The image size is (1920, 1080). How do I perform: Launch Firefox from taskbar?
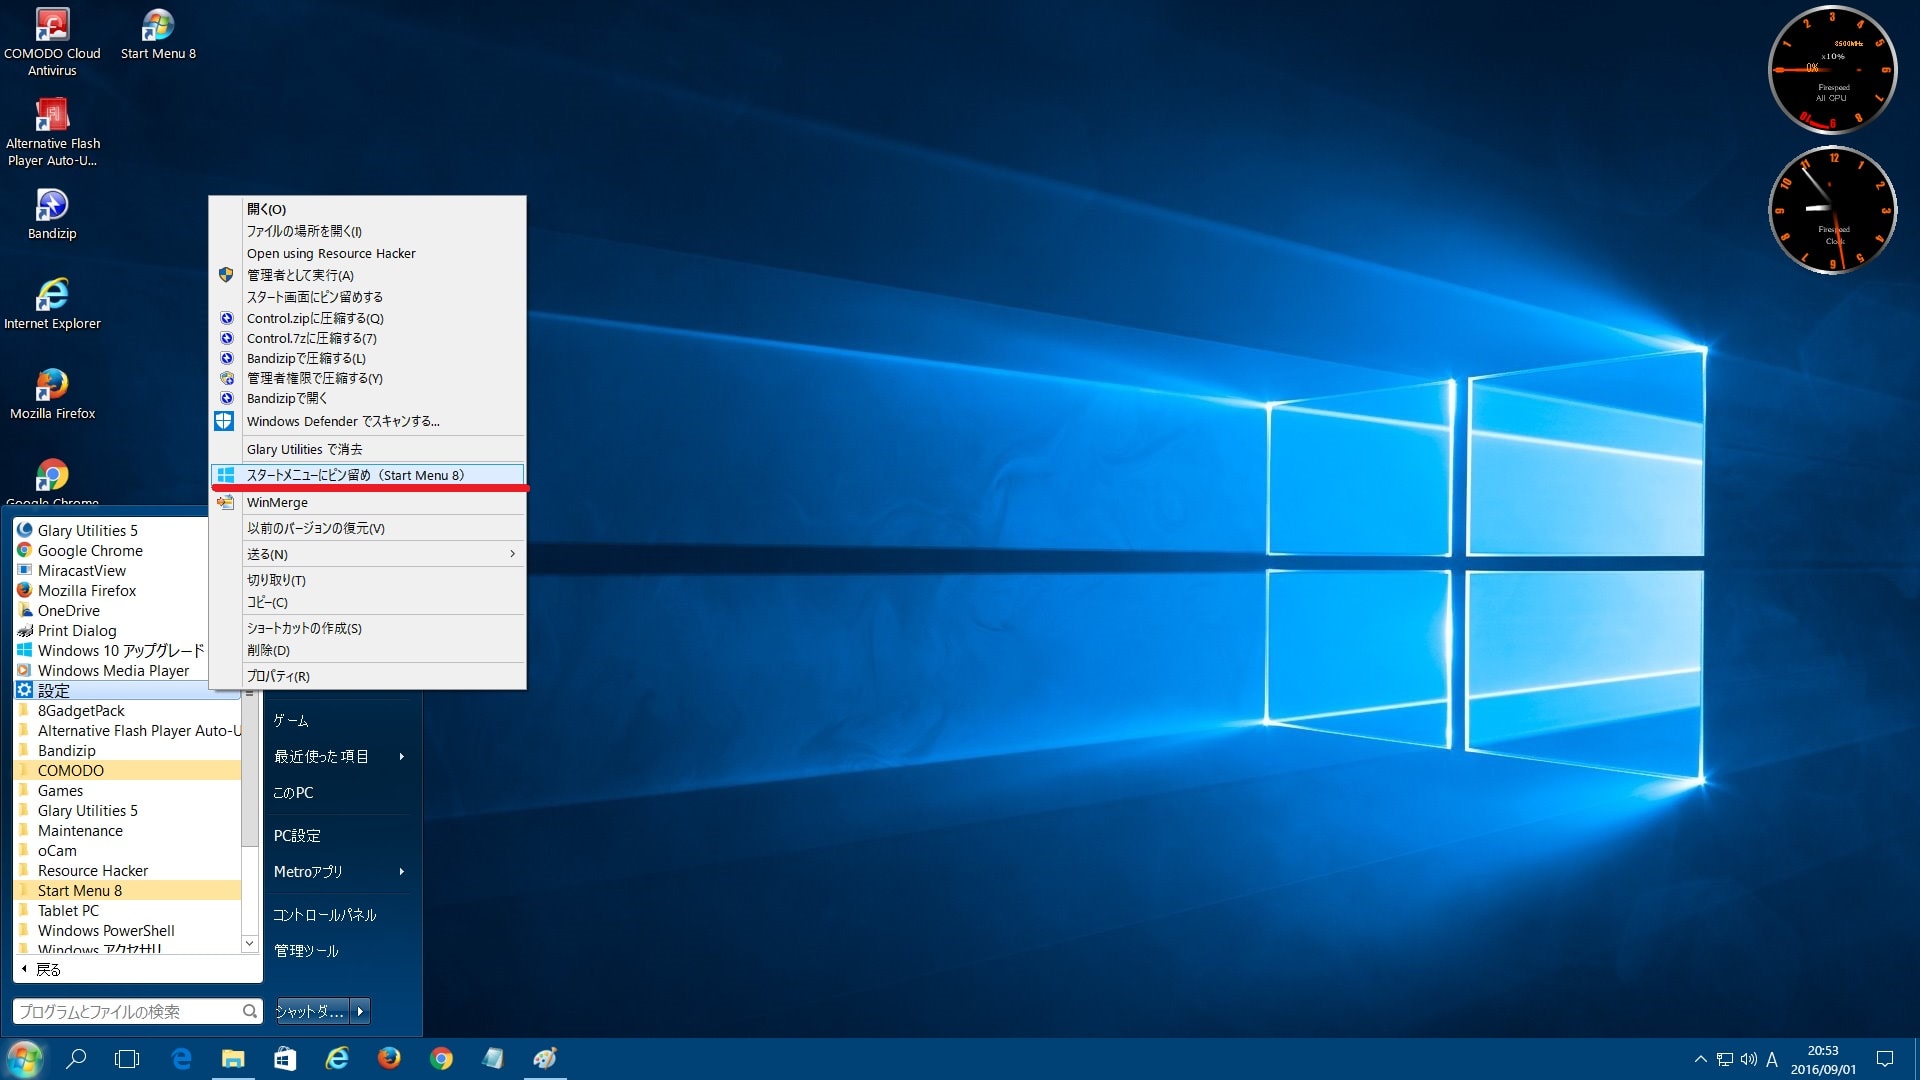[x=389, y=1059]
